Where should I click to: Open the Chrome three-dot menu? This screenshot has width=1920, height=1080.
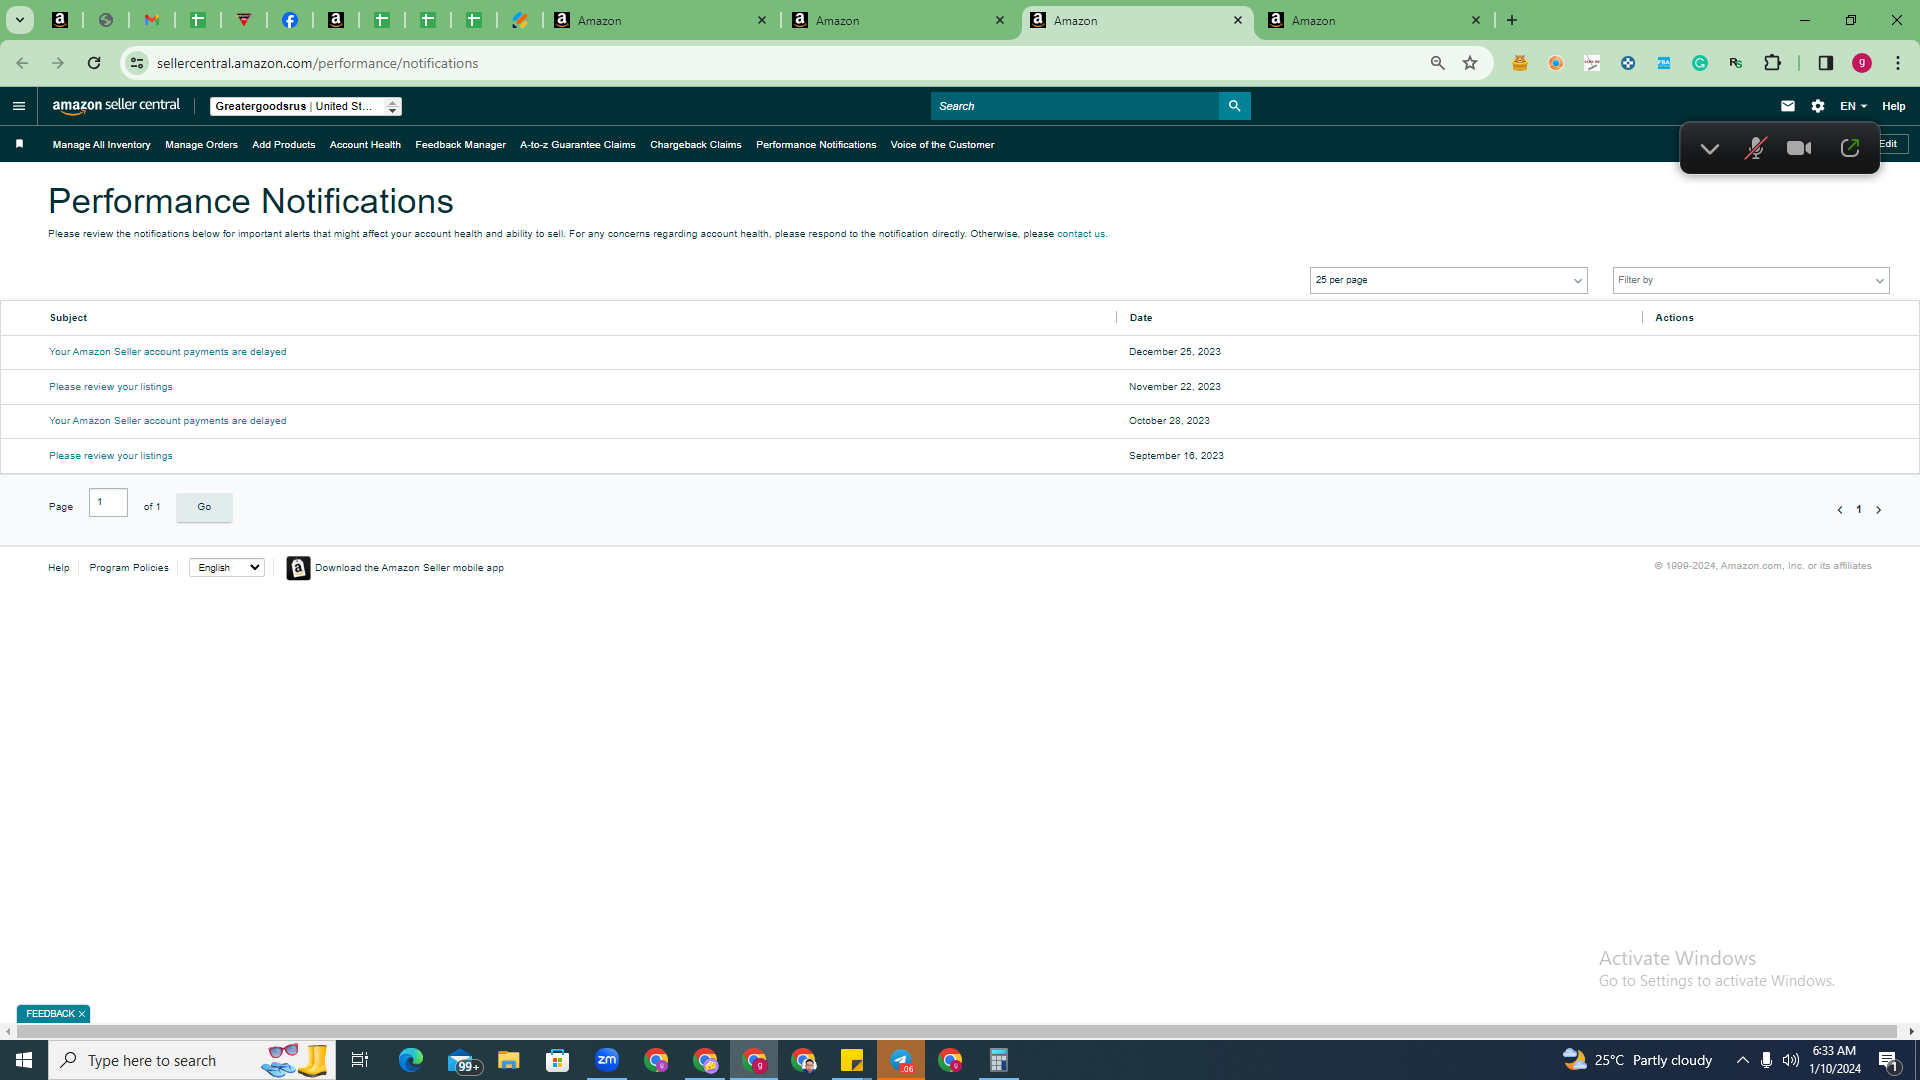tap(1898, 63)
